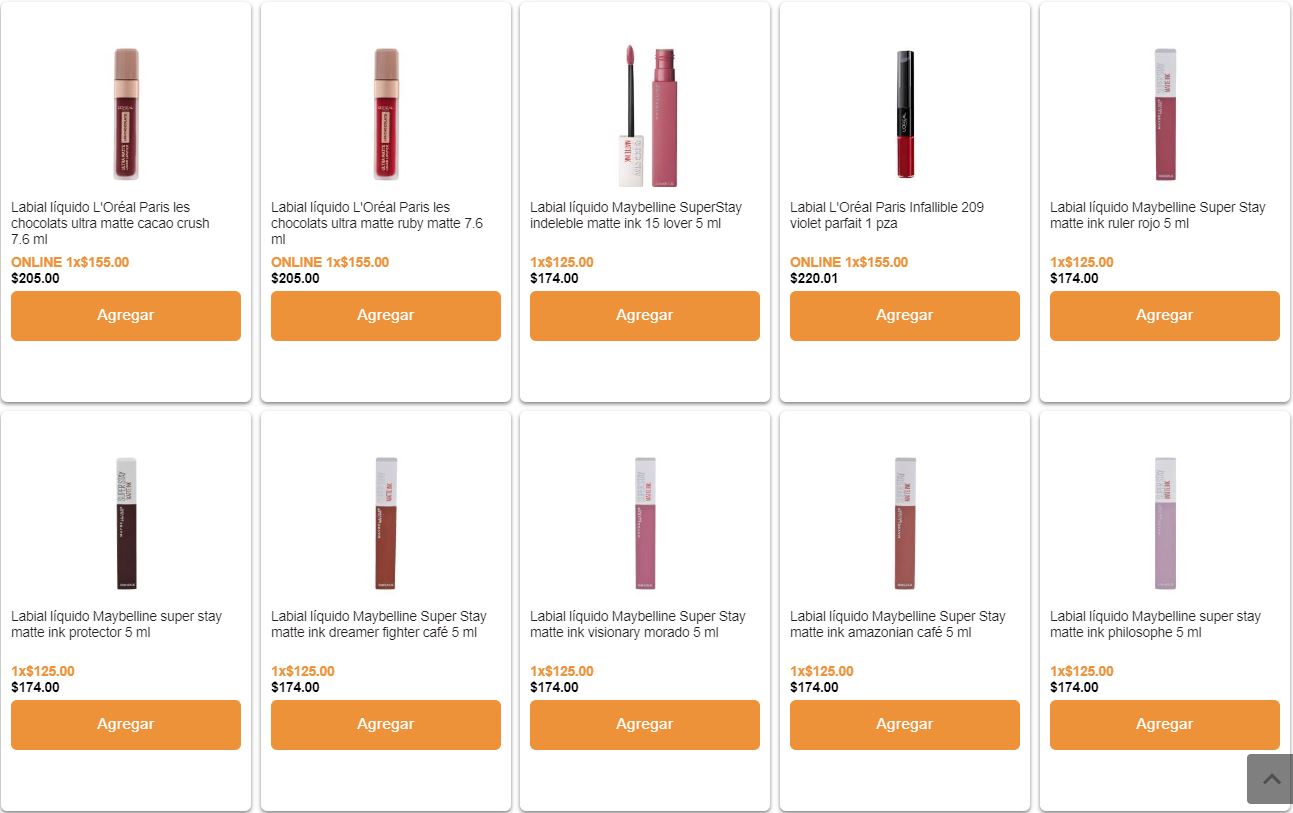Image resolution: width=1293 pixels, height=813 pixels.
Task: Add cacao crush lipstick with Agregar button
Action: (126, 316)
